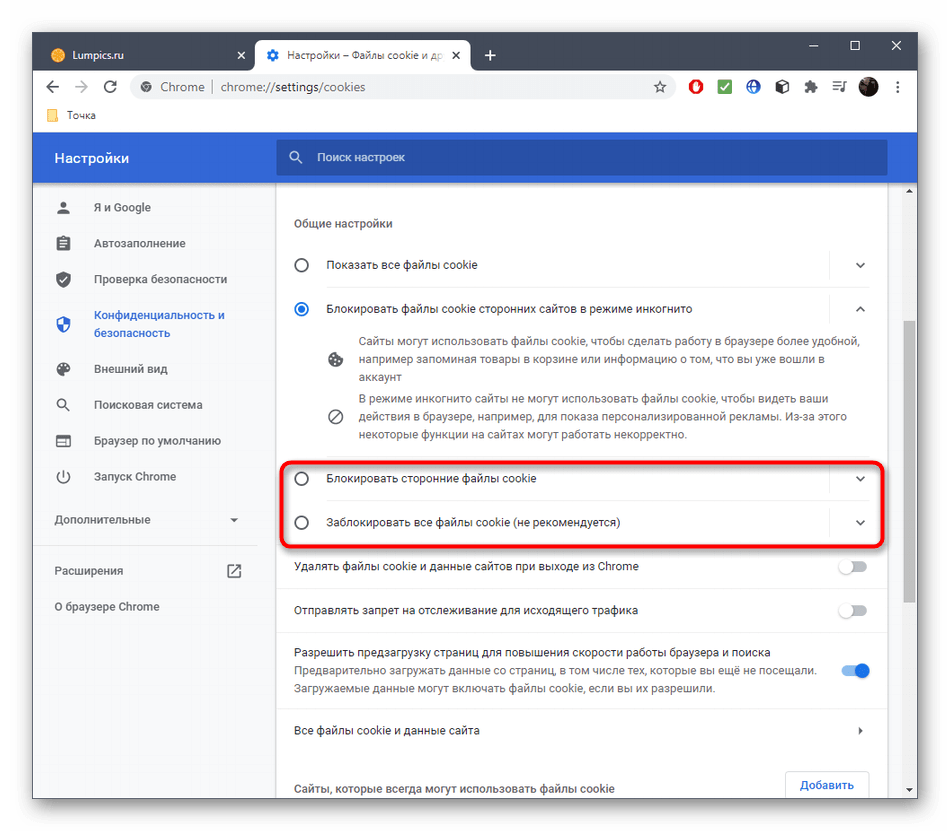The width and height of the screenshot is (950, 831).
Task: Click the gear icon on the settings tab
Action: coord(273,55)
